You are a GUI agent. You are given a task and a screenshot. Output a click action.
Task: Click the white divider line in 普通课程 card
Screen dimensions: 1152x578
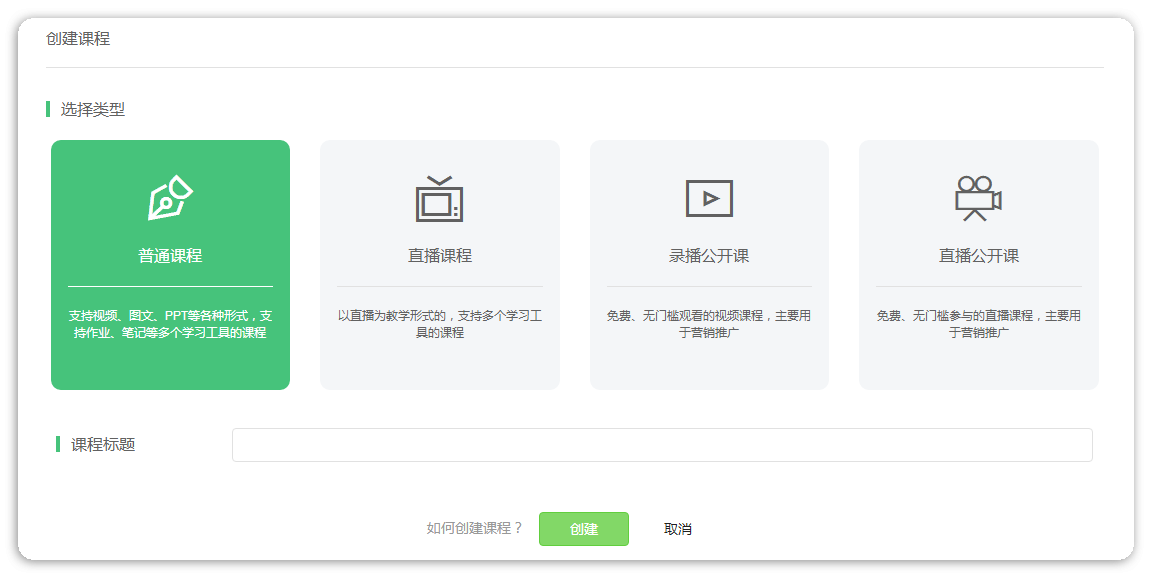pyautogui.click(x=170, y=286)
